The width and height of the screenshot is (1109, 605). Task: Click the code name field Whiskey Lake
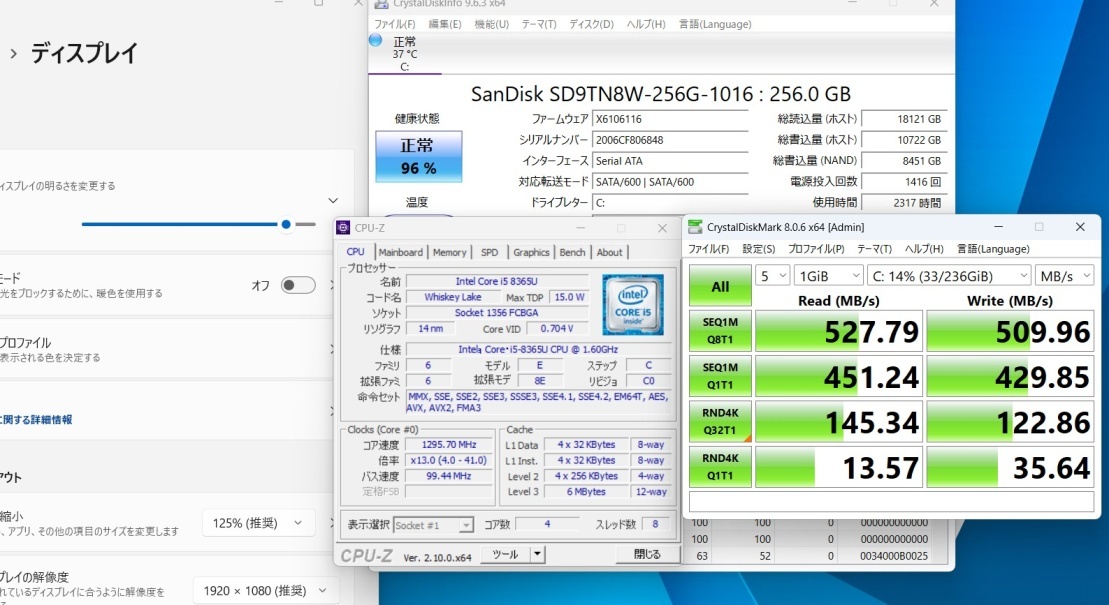[453, 297]
